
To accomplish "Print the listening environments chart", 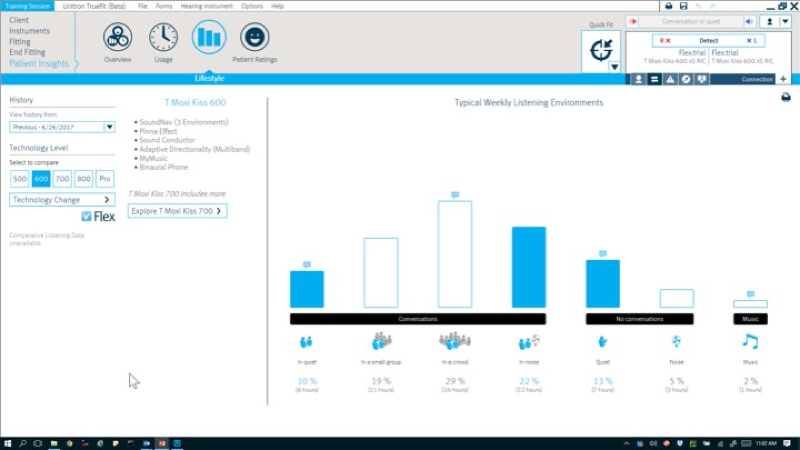I will [786, 97].
